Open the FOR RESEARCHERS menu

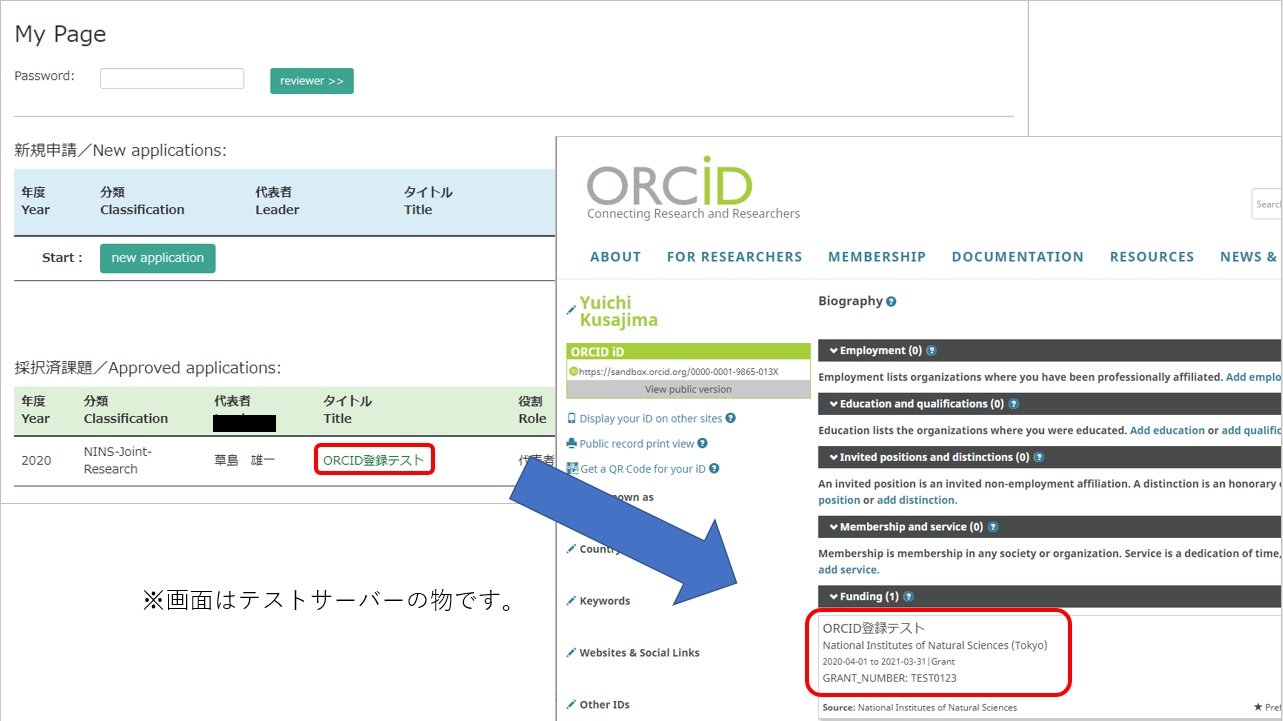pos(734,257)
